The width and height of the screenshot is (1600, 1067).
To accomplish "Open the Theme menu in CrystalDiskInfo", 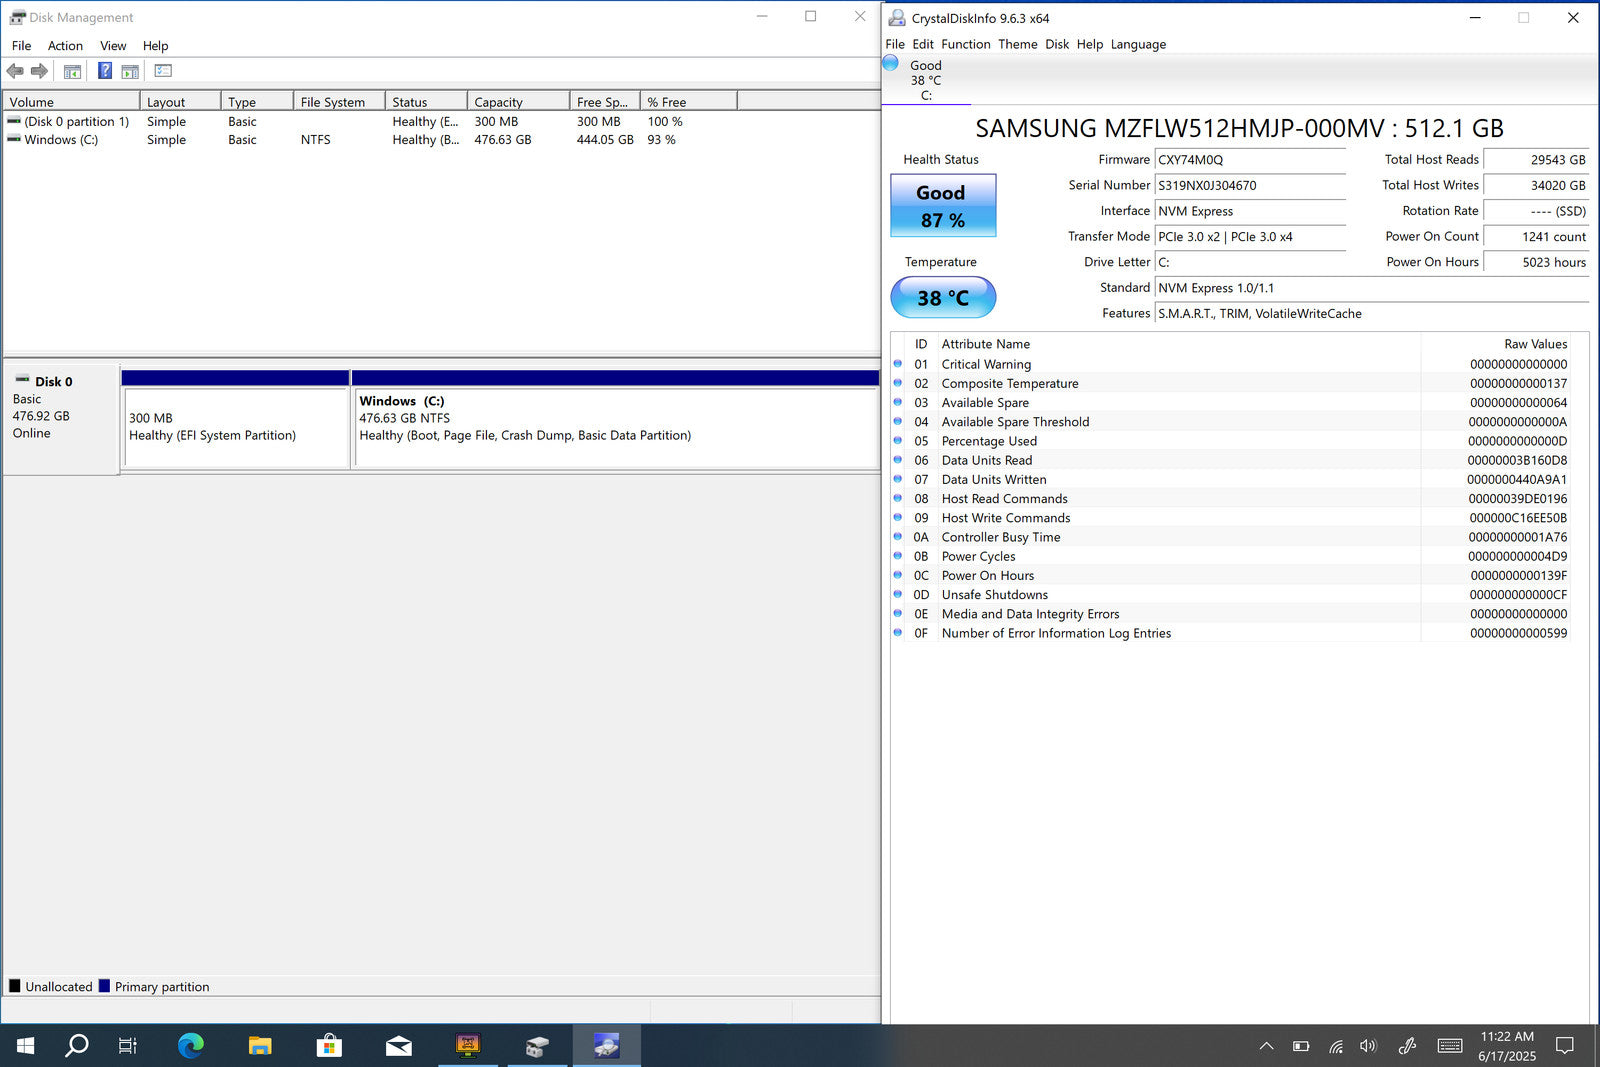I will (x=1017, y=44).
